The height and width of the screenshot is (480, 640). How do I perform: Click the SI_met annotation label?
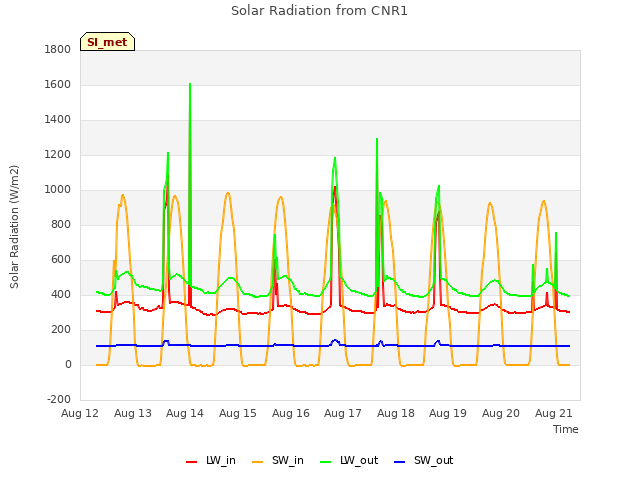[x=107, y=42]
